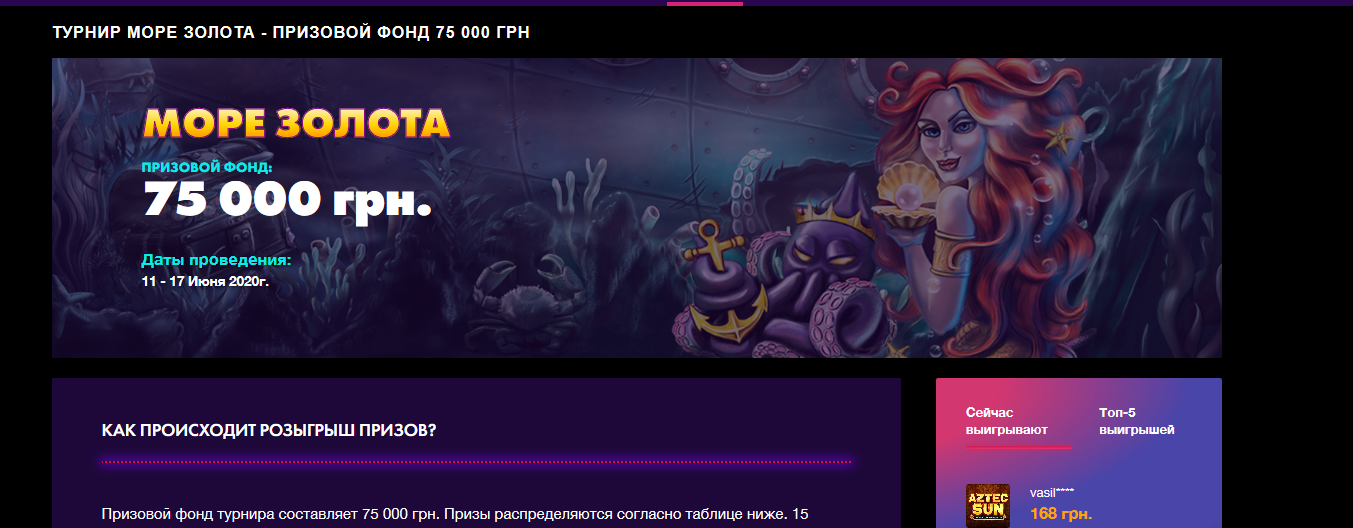This screenshot has width=1353, height=528.
Task: Switch to the Сейчас выигрывают tab
Action: tap(1007, 421)
